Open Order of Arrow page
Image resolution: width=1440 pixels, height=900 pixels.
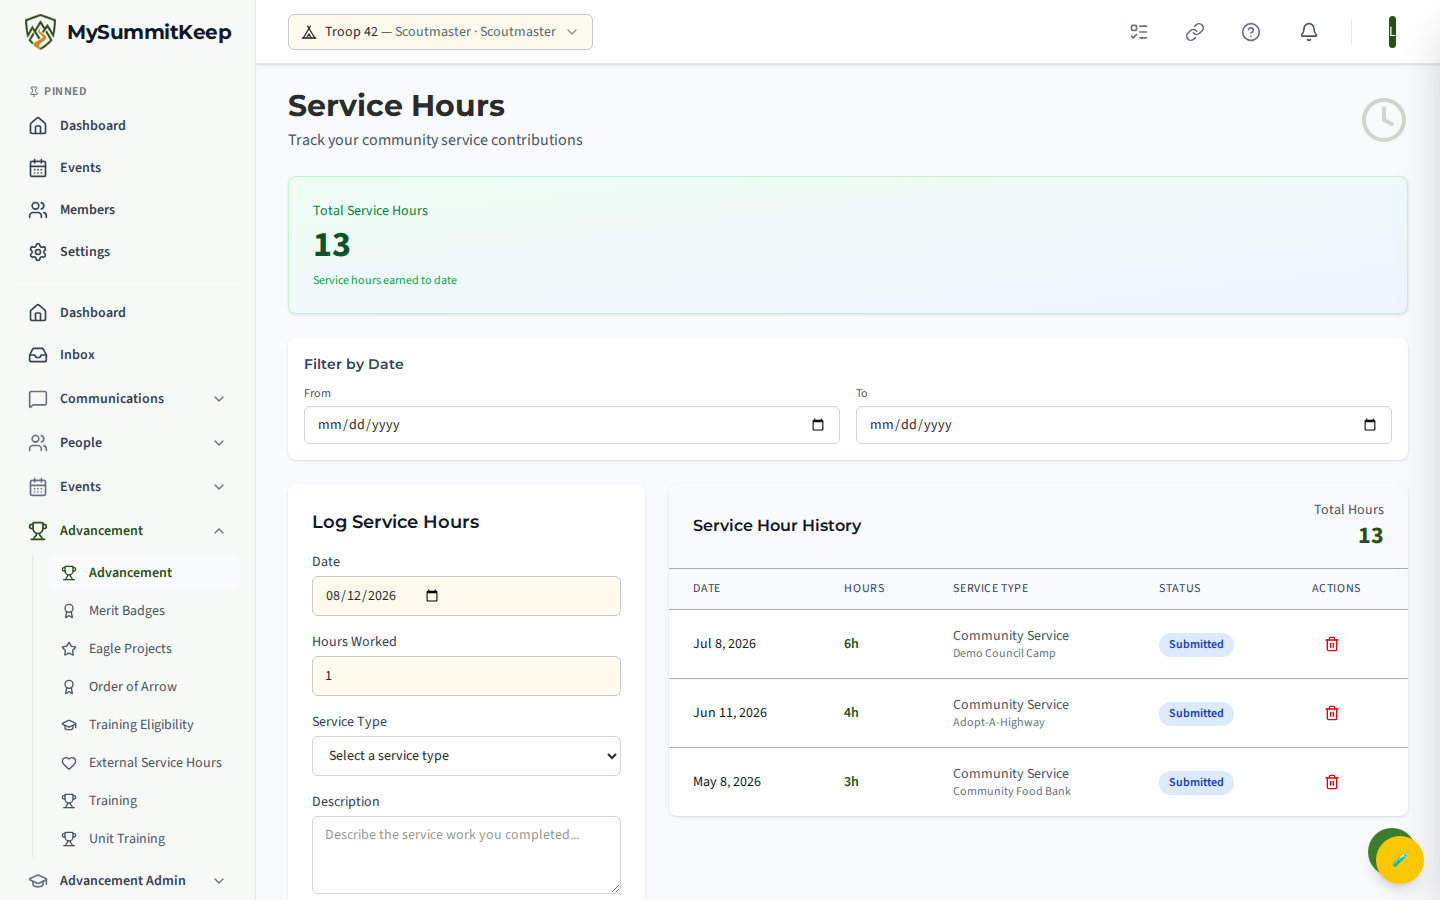click(x=144, y=687)
